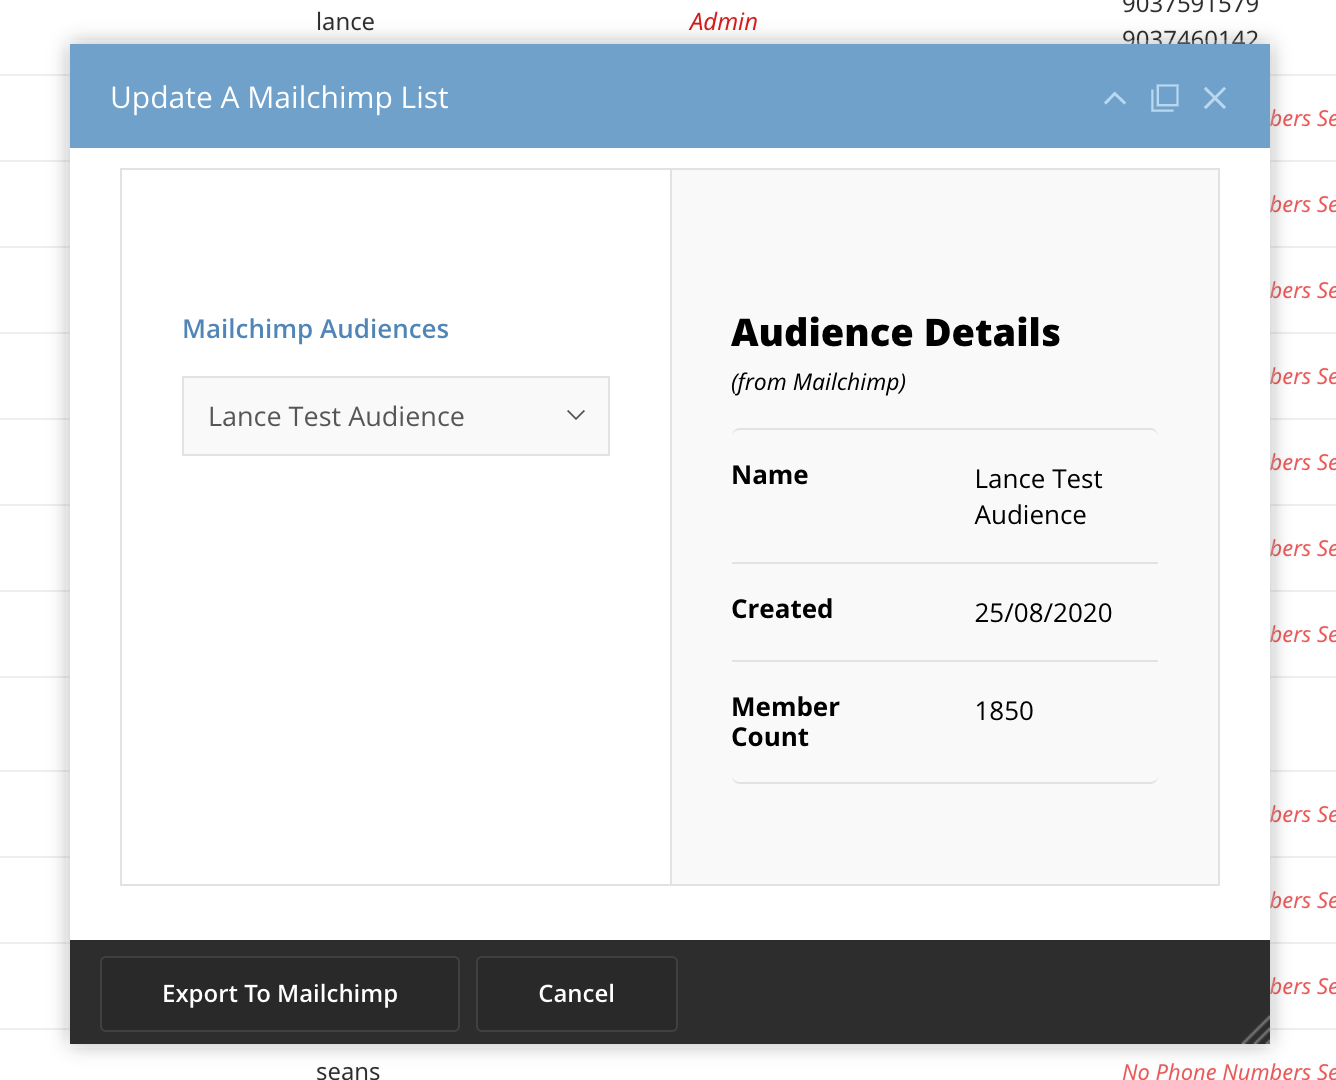This screenshot has height=1080, width=1336.
Task: Maximize the Update A Mailchimp List dialog
Action: point(1165,98)
